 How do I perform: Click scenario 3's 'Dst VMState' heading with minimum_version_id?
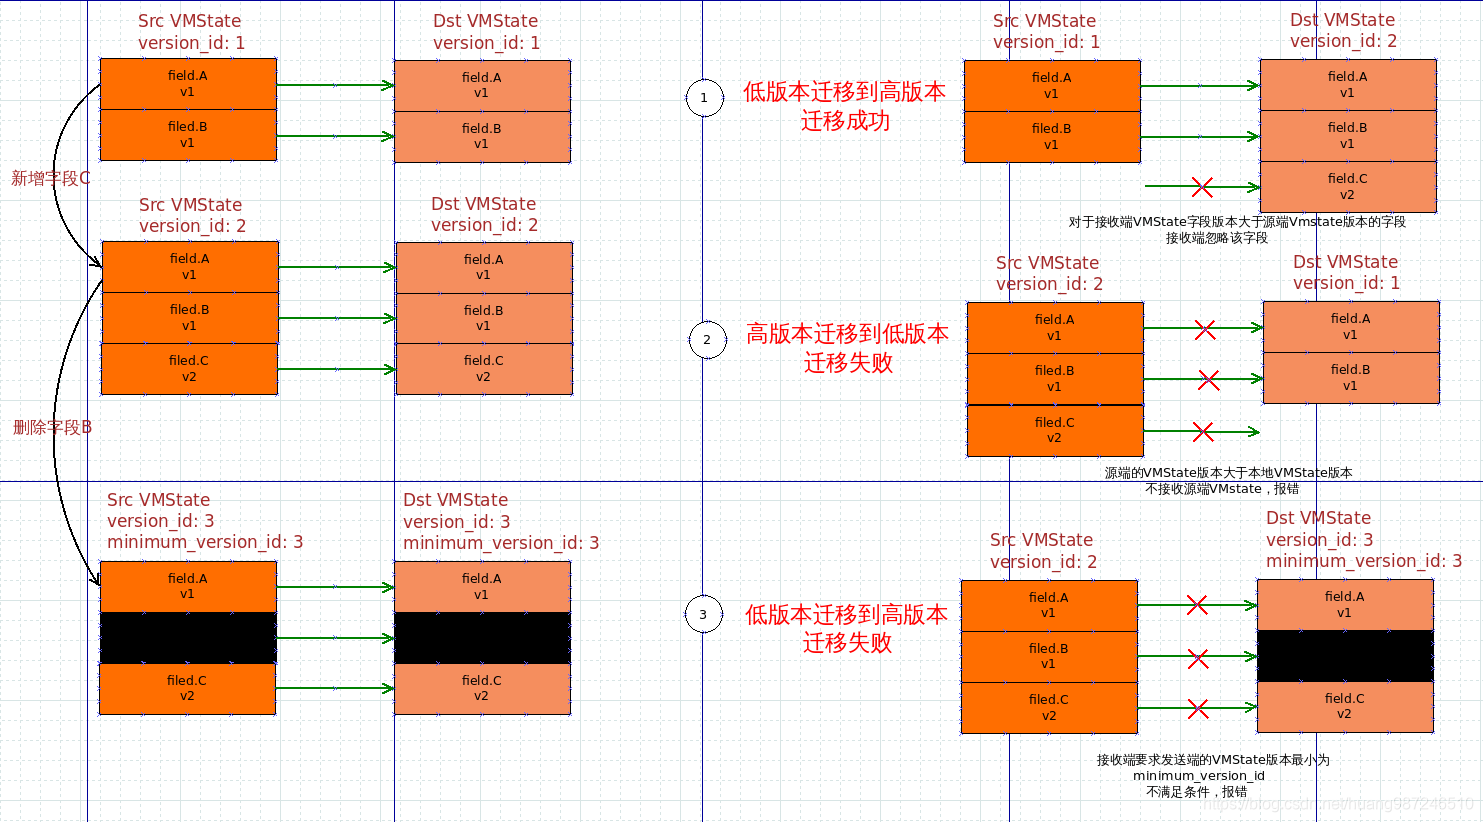tap(1363, 539)
